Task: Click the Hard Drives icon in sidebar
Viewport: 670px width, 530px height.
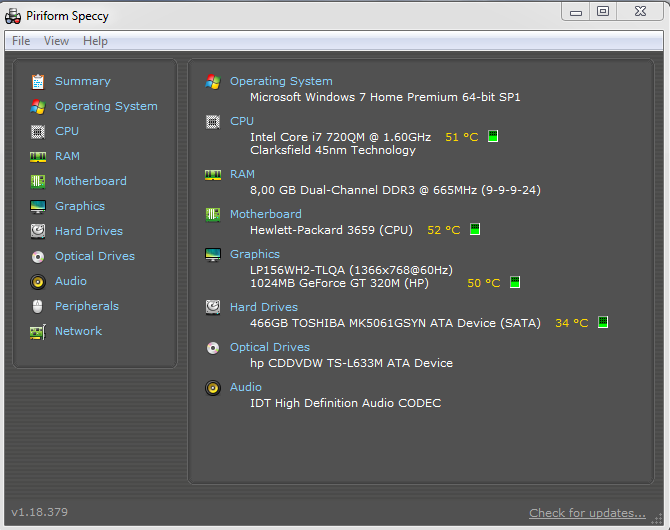Action: pos(38,231)
